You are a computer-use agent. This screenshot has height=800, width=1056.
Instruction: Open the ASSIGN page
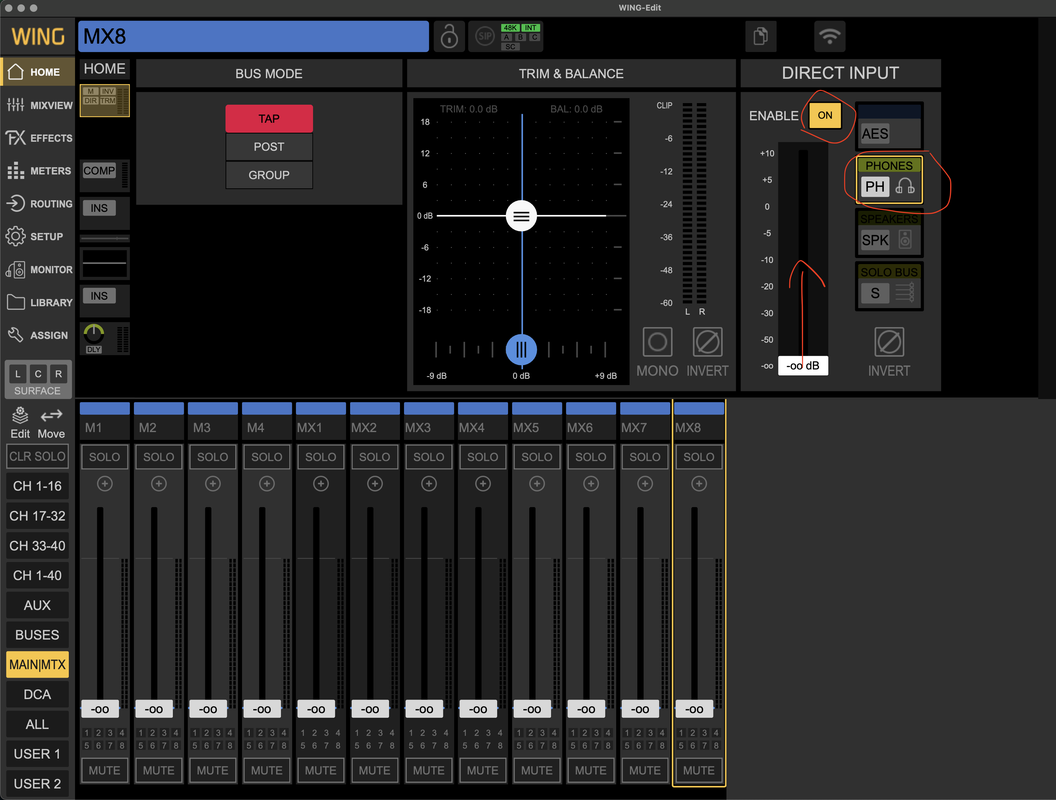[37, 335]
